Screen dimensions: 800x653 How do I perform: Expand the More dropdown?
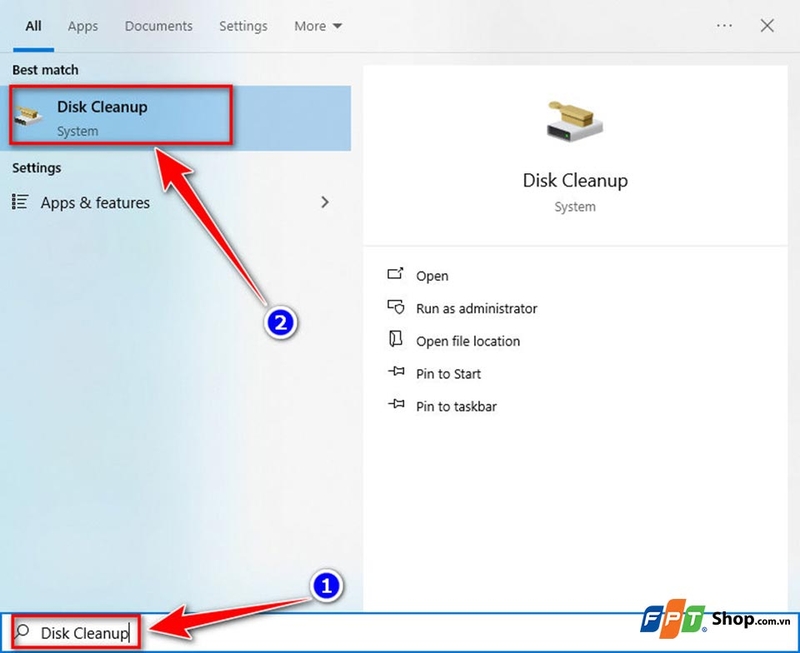click(x=317, y=26)
